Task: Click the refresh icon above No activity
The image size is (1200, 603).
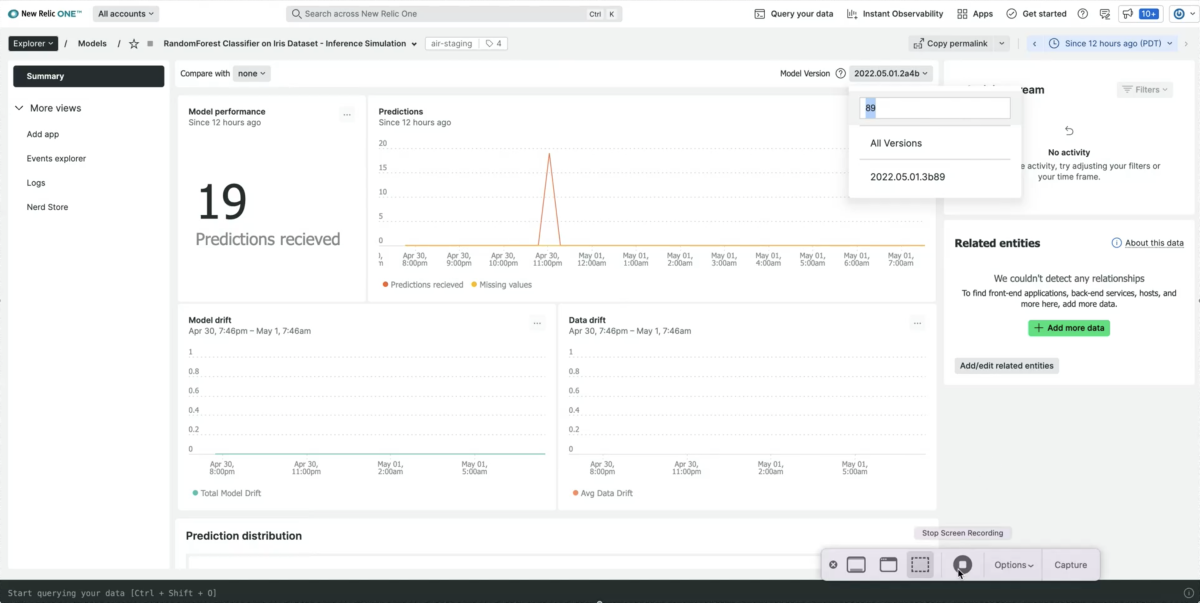Action: click(x=1069, y=131)
